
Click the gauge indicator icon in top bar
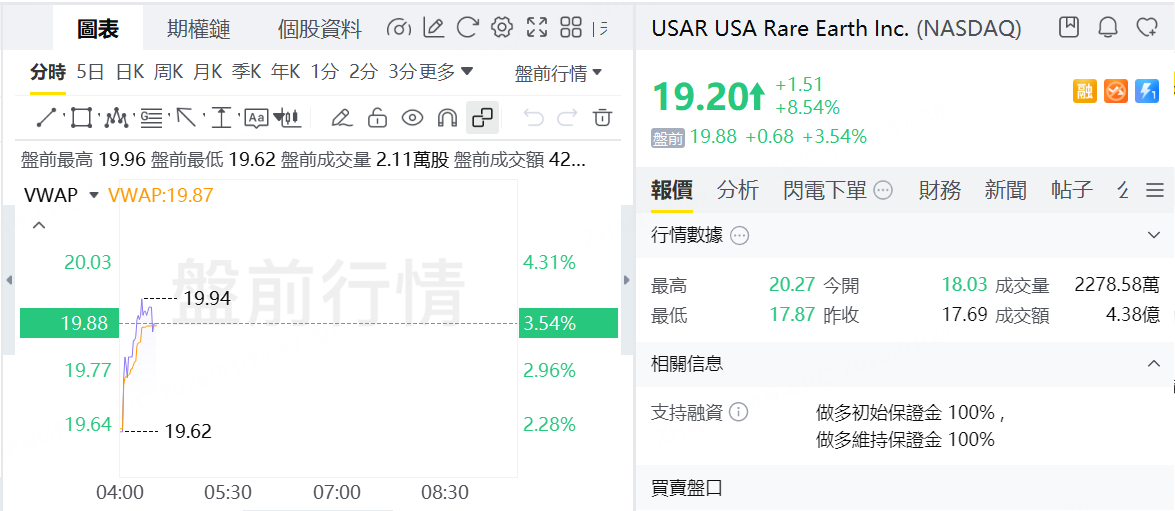click(399, 28)
